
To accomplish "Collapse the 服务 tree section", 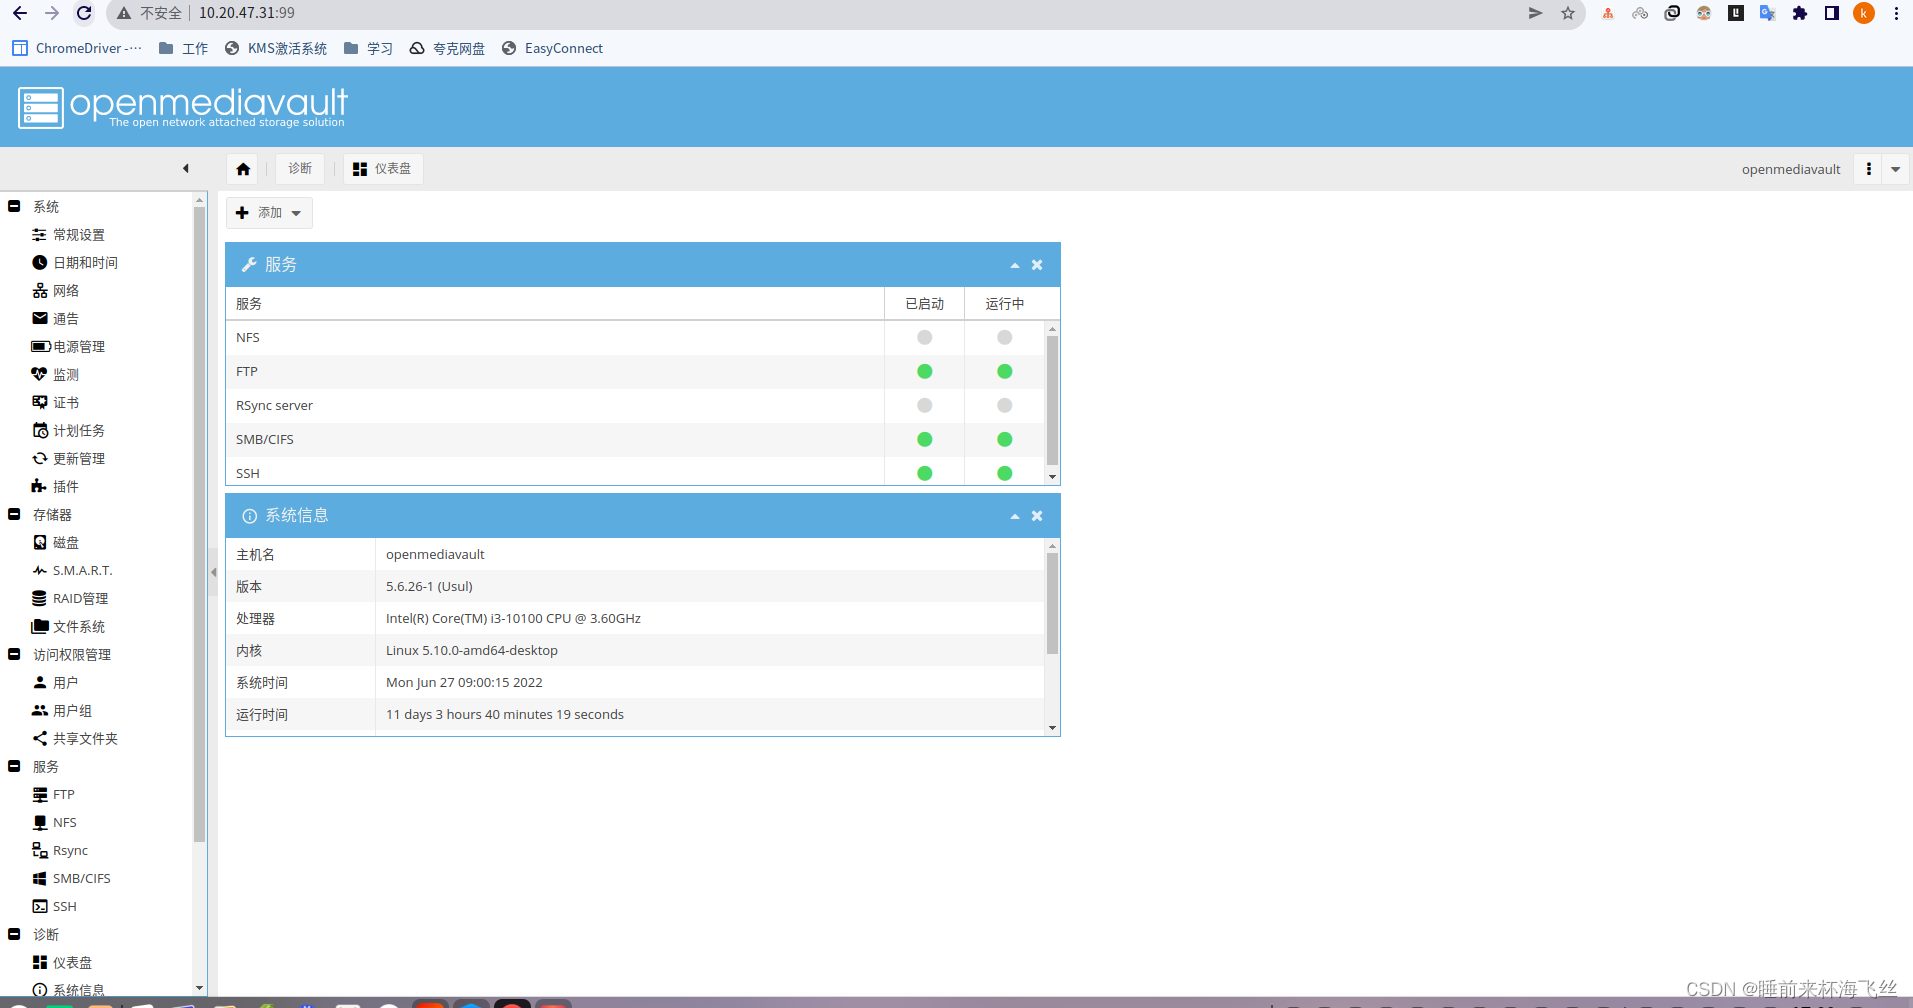I will [14, 767].
